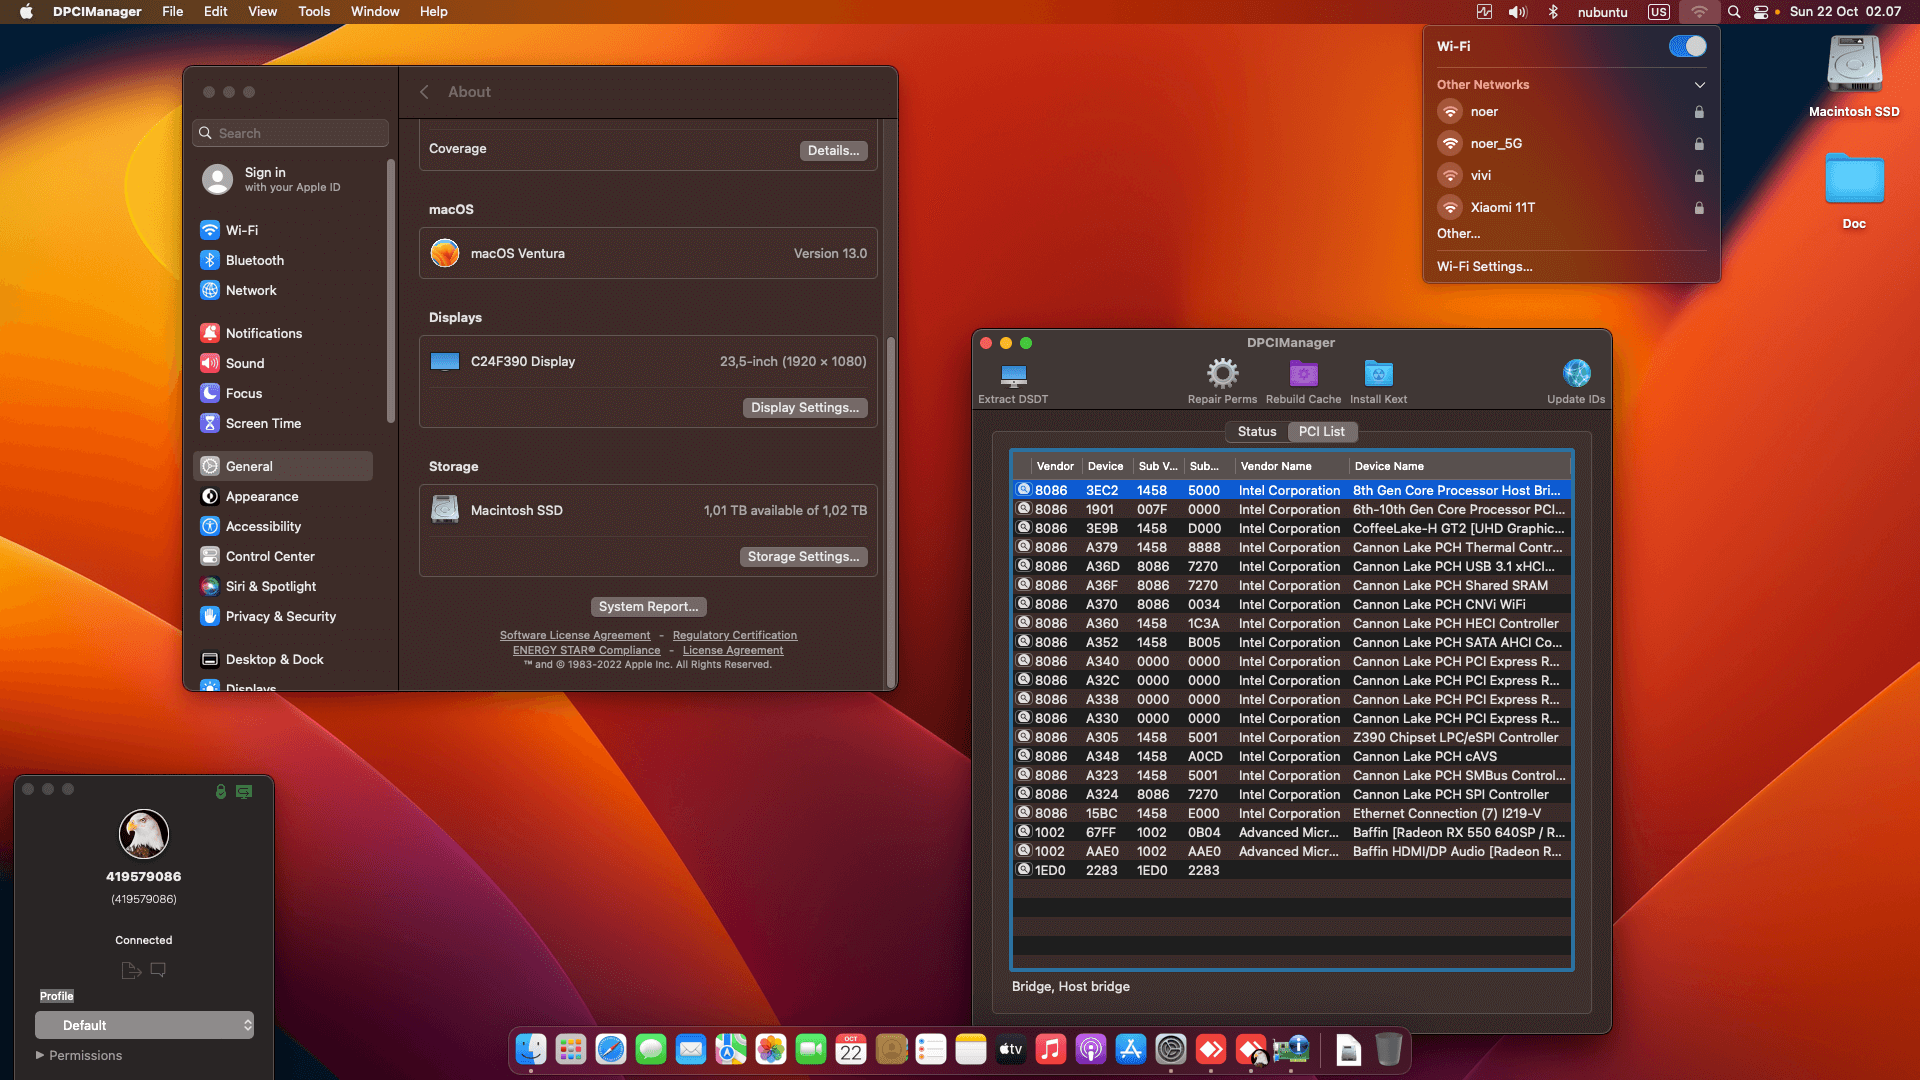Open DPCIManager icon in the Dock
Viewport: 1920px width, 1080px height.
click(1291, 1049)
